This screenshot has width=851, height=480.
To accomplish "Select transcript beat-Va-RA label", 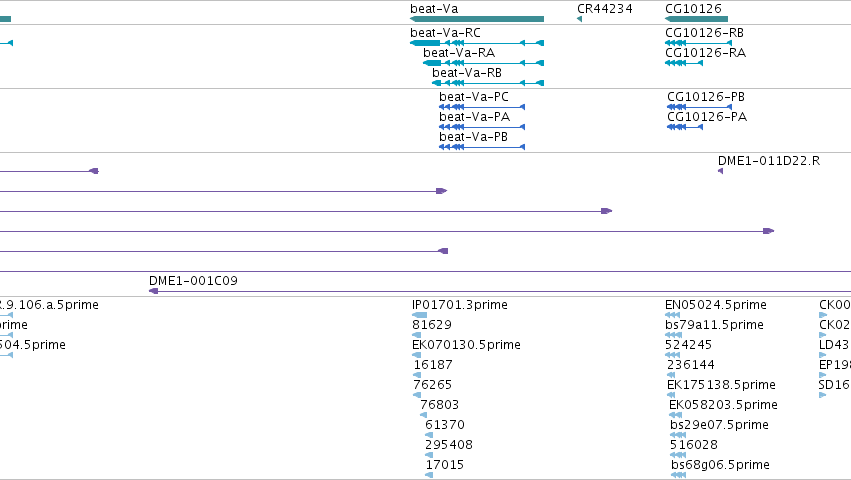I will click(x=459, y=53).
